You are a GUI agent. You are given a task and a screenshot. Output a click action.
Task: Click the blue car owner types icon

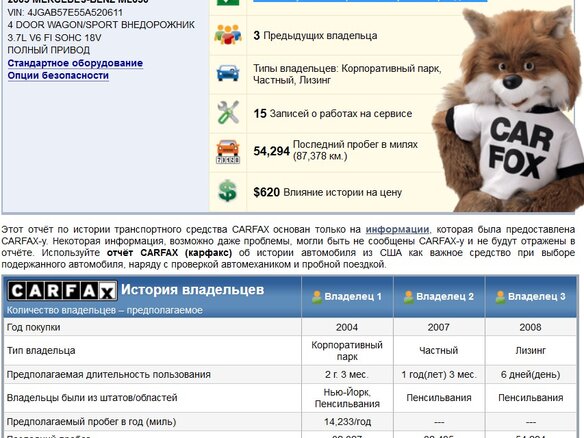228,73
